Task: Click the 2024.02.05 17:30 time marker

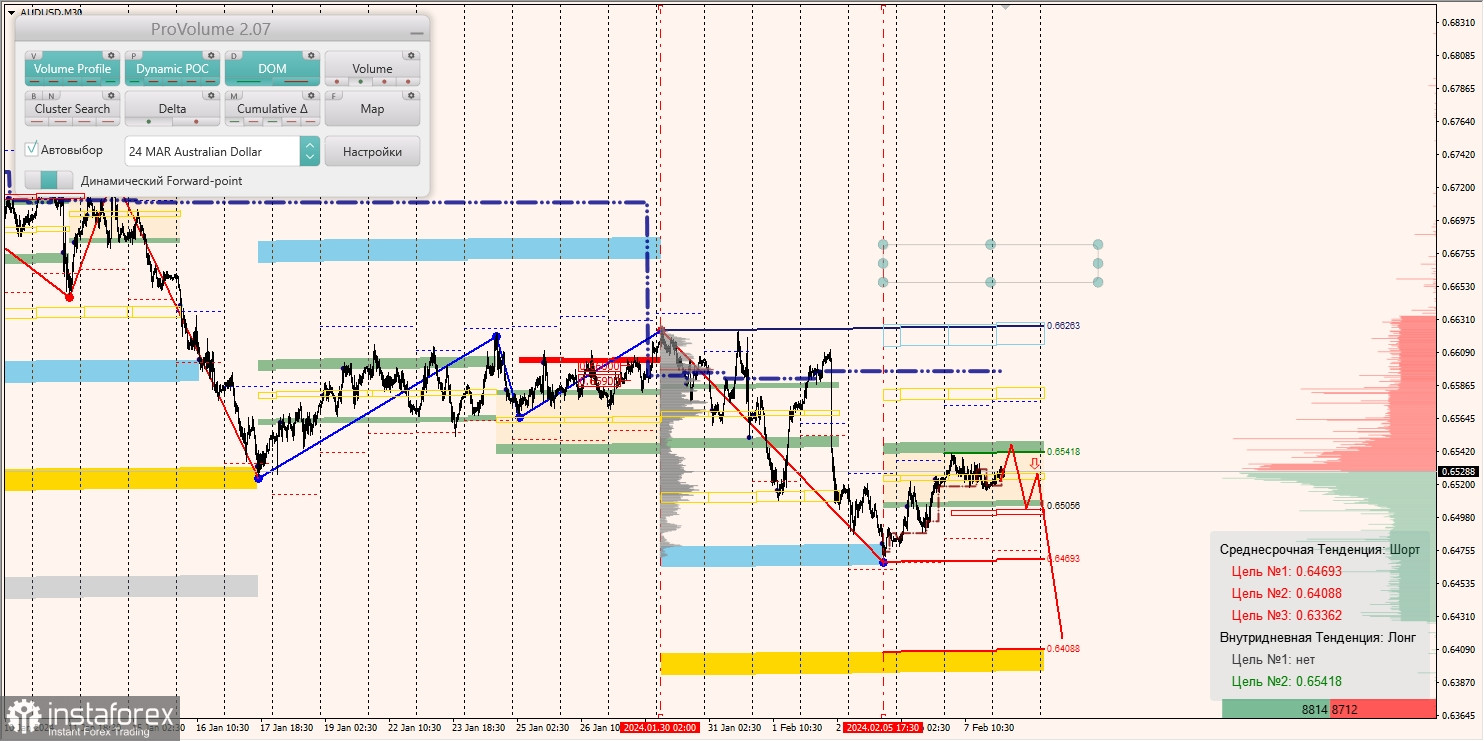Action: 883,728
